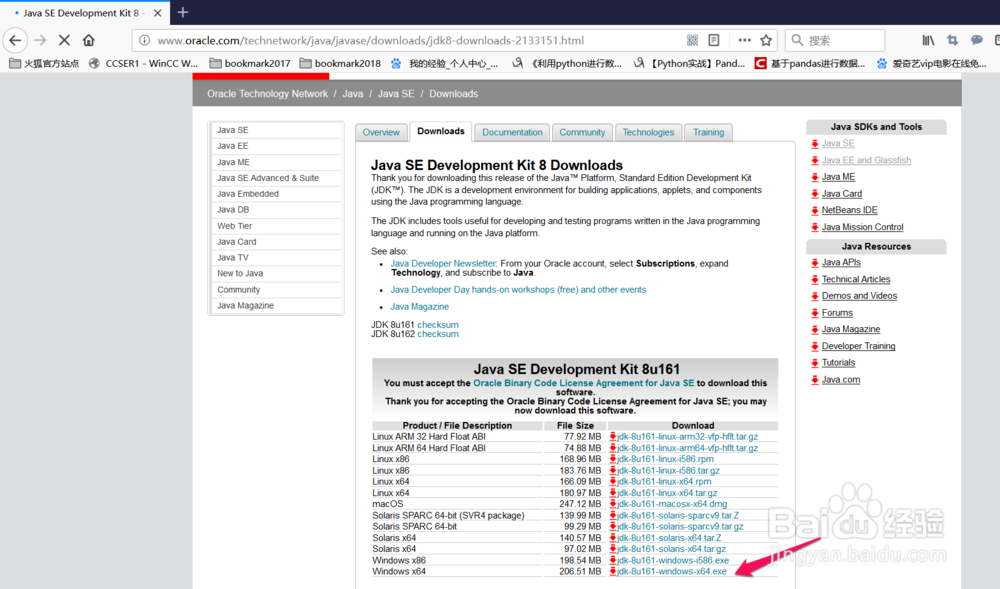Open the browser home page
The image size is (1000, 589).
click(x=89, y=40)
